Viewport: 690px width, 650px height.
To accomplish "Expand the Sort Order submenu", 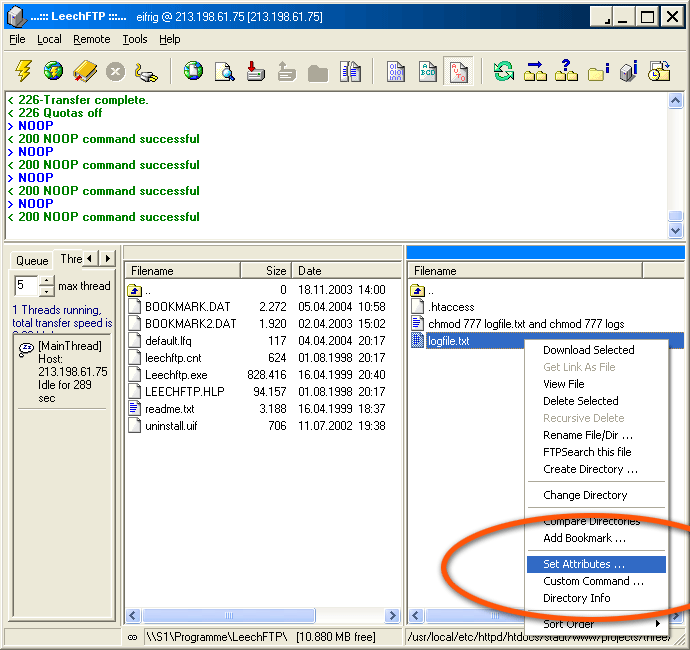I will pyautogui.click(x=596, y=624).
